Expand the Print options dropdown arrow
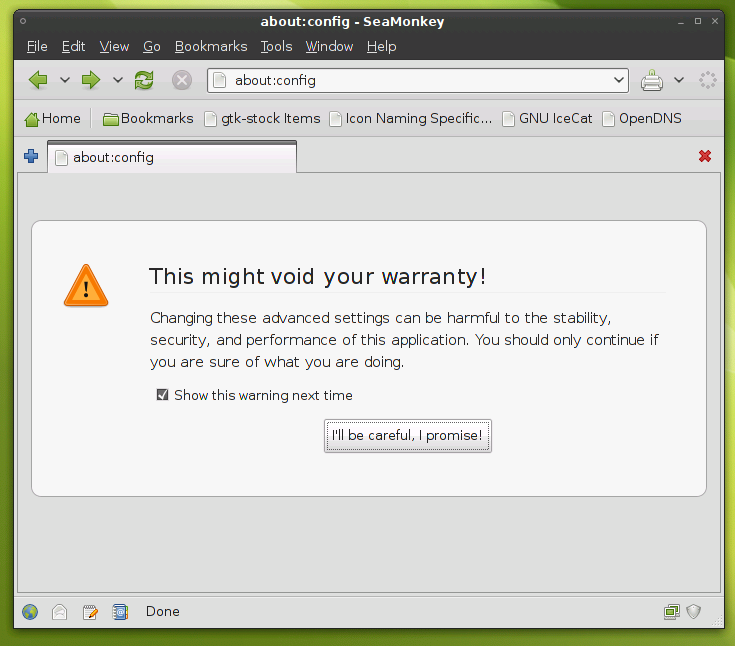The image size is (735, 646). (x=679, y=80)
